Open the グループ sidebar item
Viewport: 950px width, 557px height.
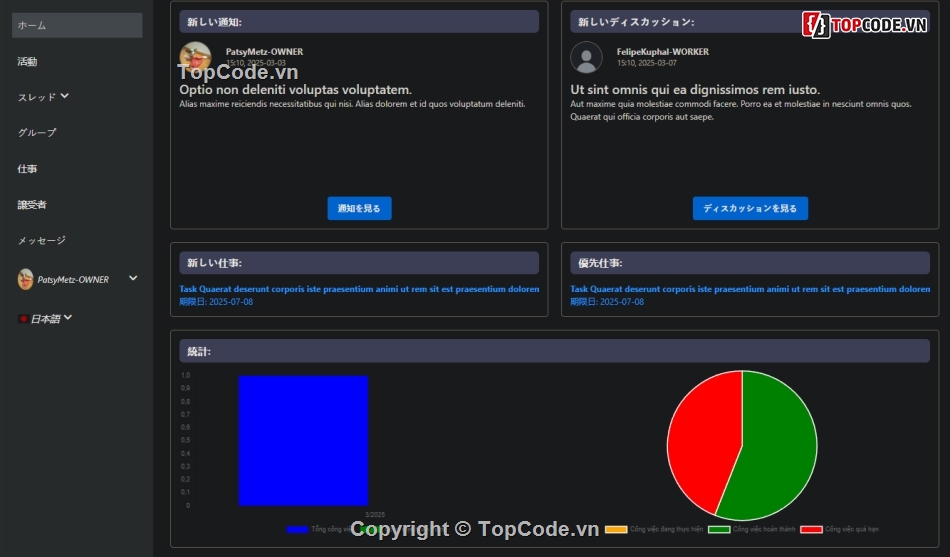[x=37, y=133]
